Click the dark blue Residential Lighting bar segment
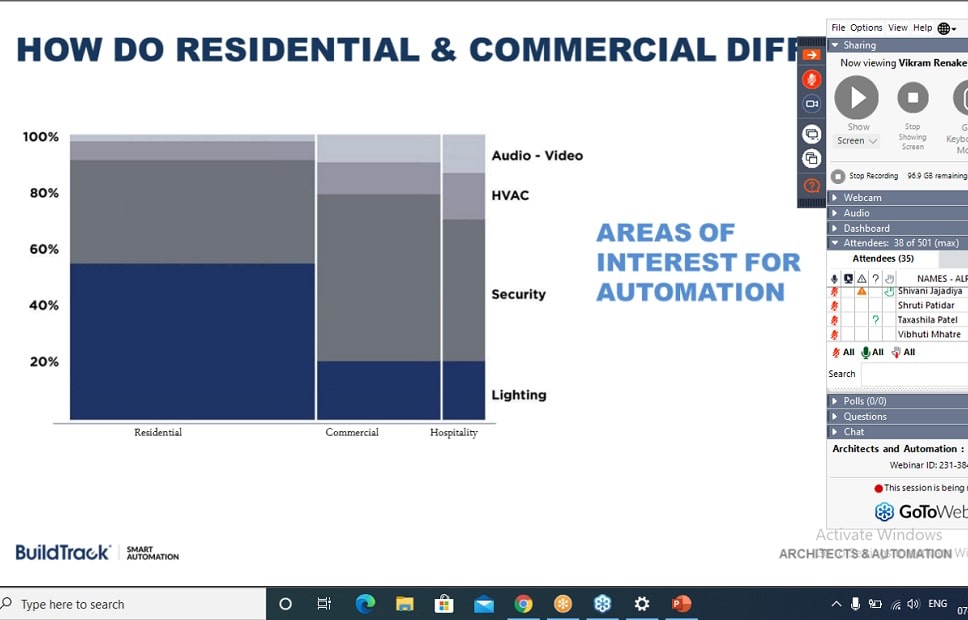This screenshot has width=968, height=620. point(191,340)
